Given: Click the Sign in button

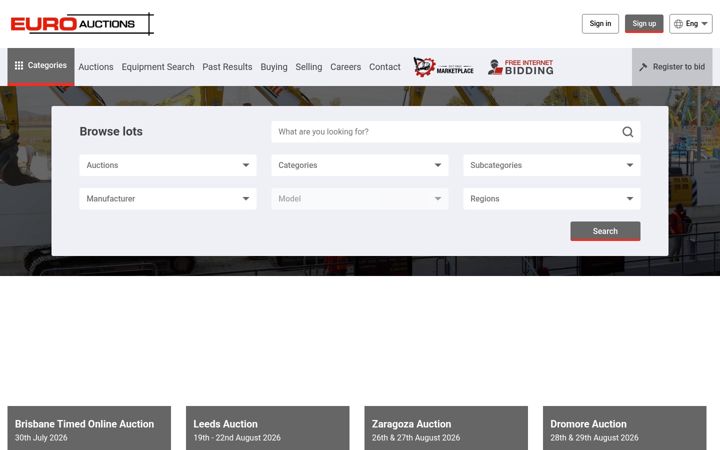Looking at the screenshot, I should point(600,24).
